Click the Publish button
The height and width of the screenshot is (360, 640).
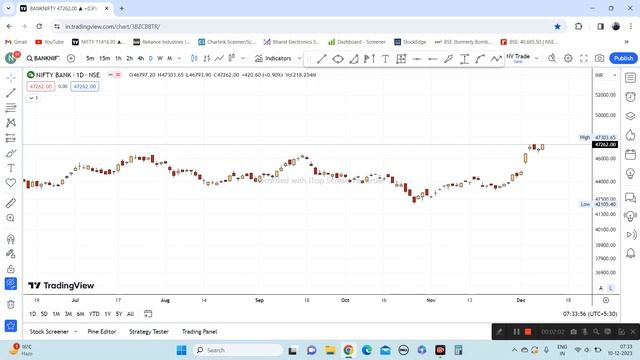pyautogui.click(x=623, y=58)
